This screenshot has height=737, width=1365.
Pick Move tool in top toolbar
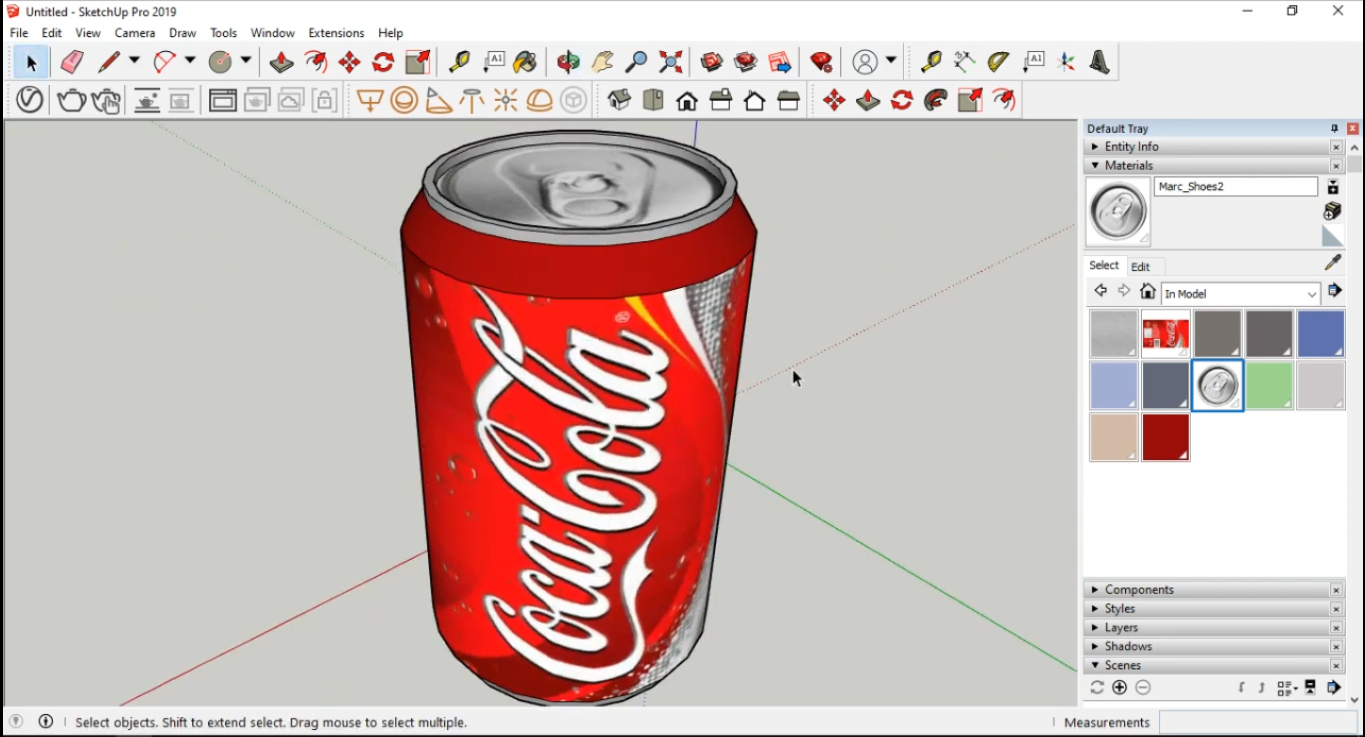[349, 63]
